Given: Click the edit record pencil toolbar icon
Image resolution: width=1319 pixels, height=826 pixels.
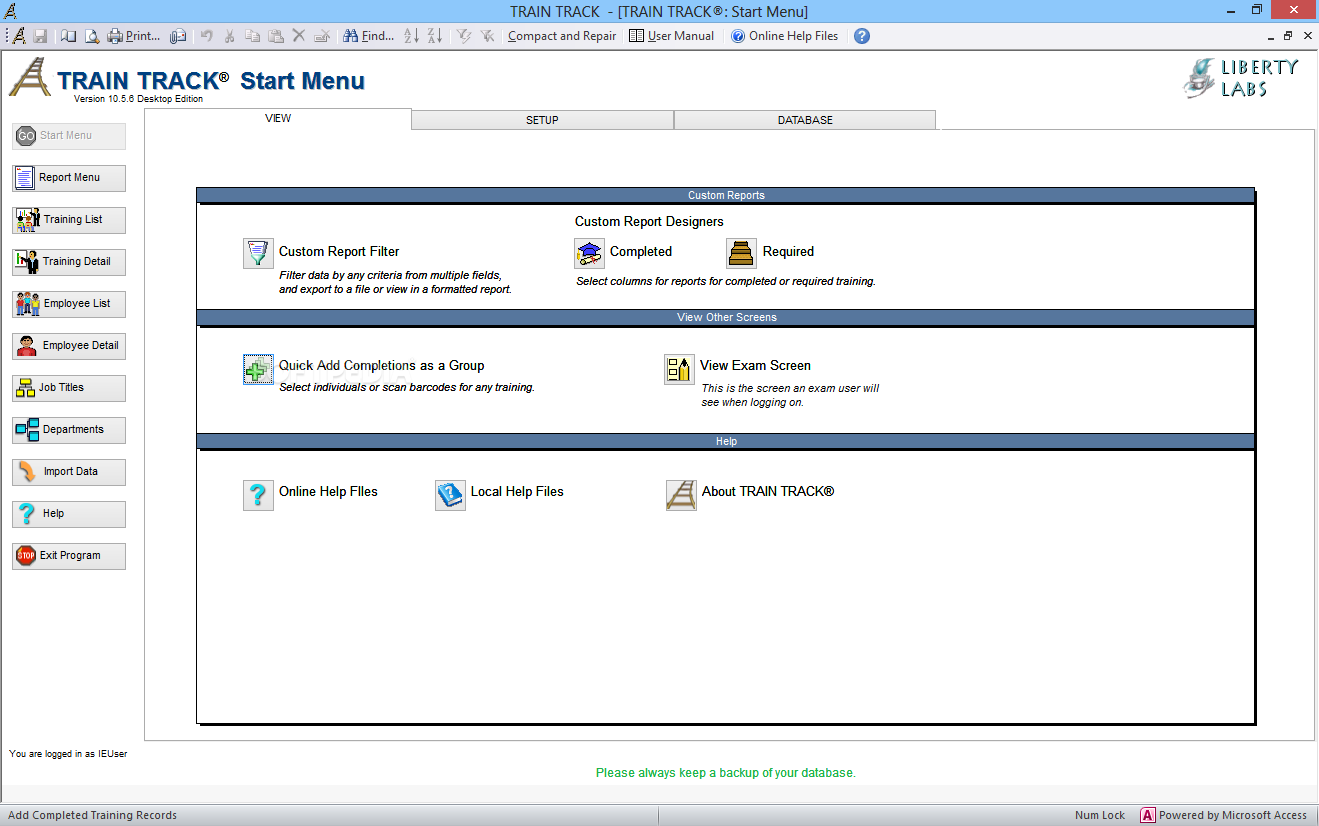Looking at the screenshot, I should (322, 36).
